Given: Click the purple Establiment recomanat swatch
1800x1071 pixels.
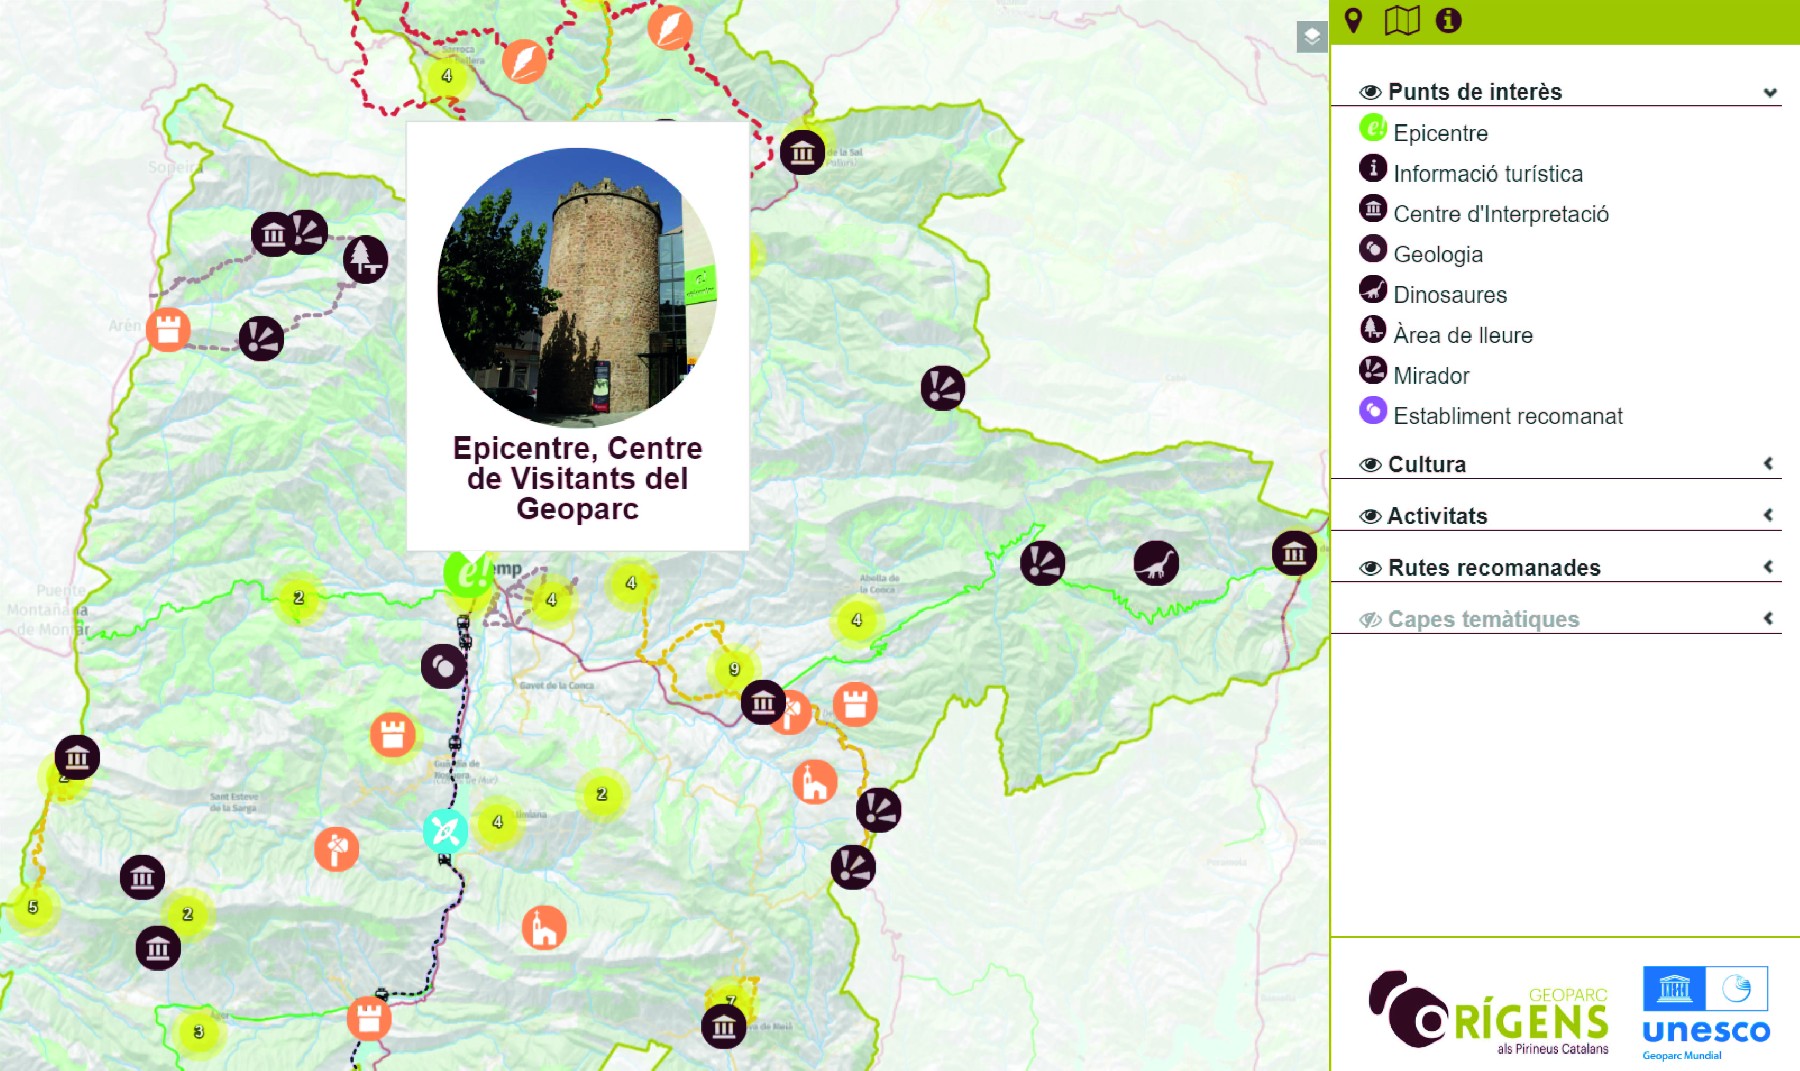Looking at the screenshot, I should [1373, 411].
